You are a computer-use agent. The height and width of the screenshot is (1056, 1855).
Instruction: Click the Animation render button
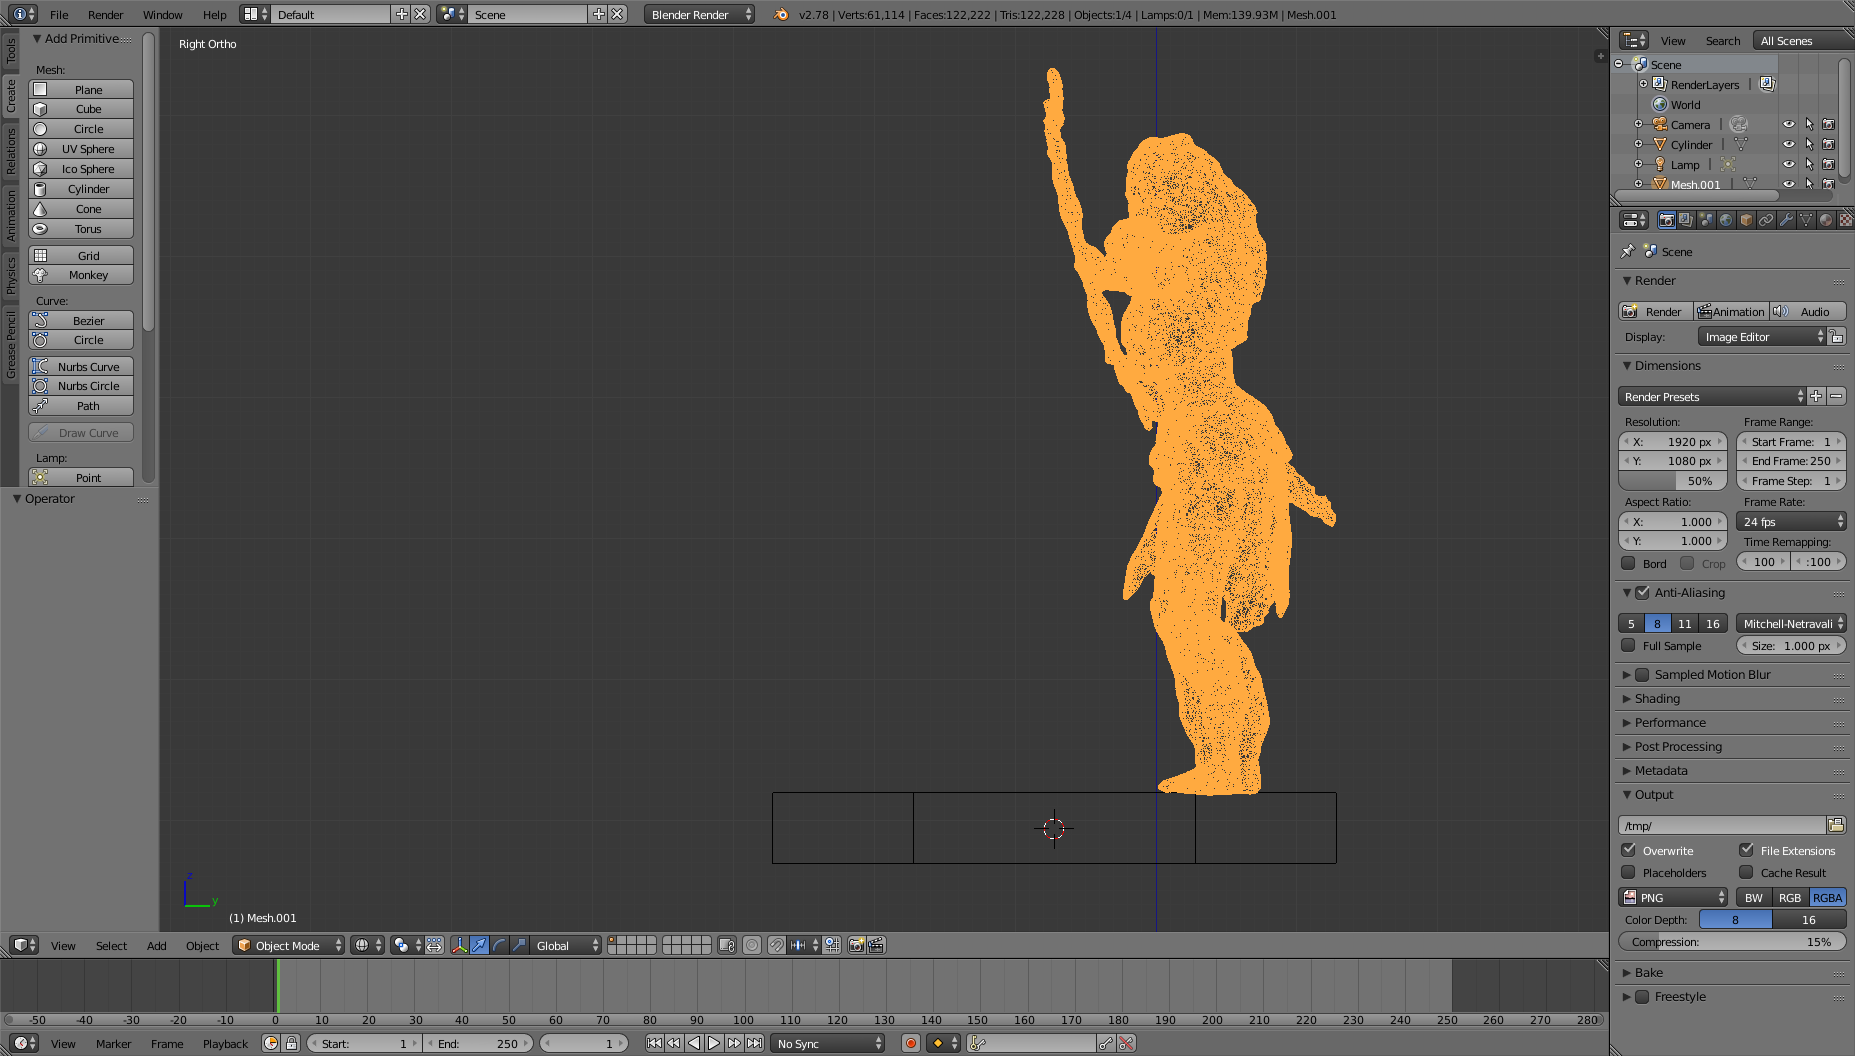click(x=1731, y=311)
